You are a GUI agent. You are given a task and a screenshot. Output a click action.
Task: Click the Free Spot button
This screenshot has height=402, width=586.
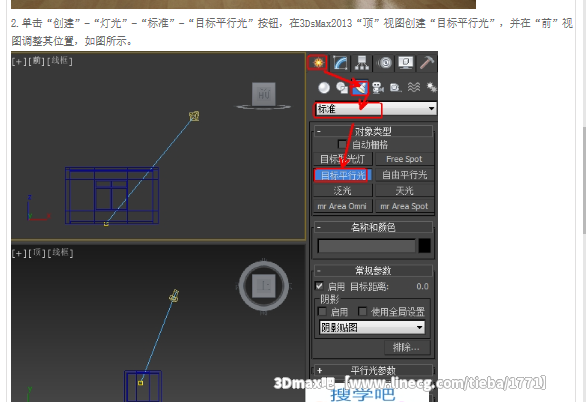(404, 159)
